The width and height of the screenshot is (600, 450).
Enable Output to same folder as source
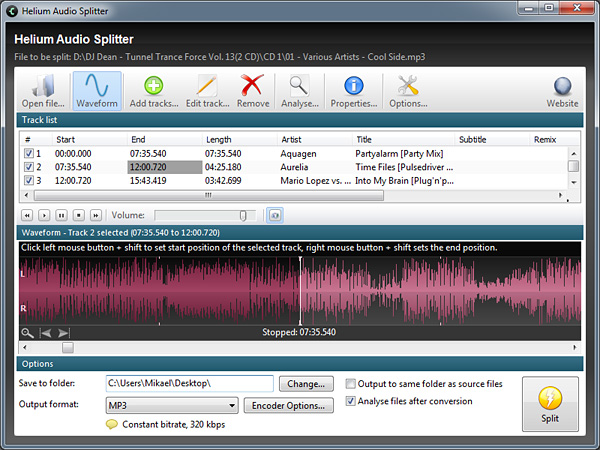point(350,384)
